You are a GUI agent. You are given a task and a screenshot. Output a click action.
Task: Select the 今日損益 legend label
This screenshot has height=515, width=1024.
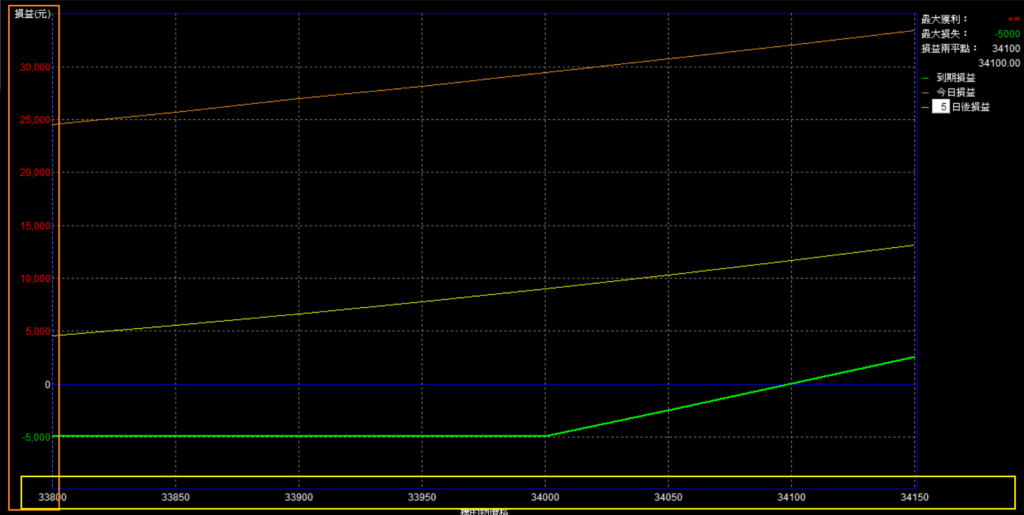point(956,92)
